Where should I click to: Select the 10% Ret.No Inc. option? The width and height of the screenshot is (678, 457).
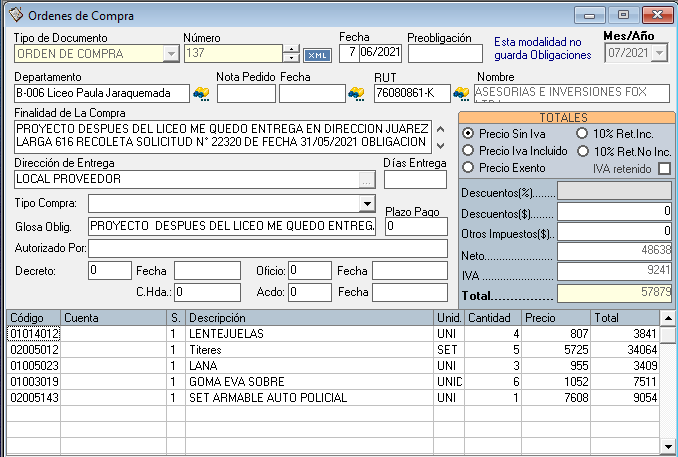[x=582, y=151]
